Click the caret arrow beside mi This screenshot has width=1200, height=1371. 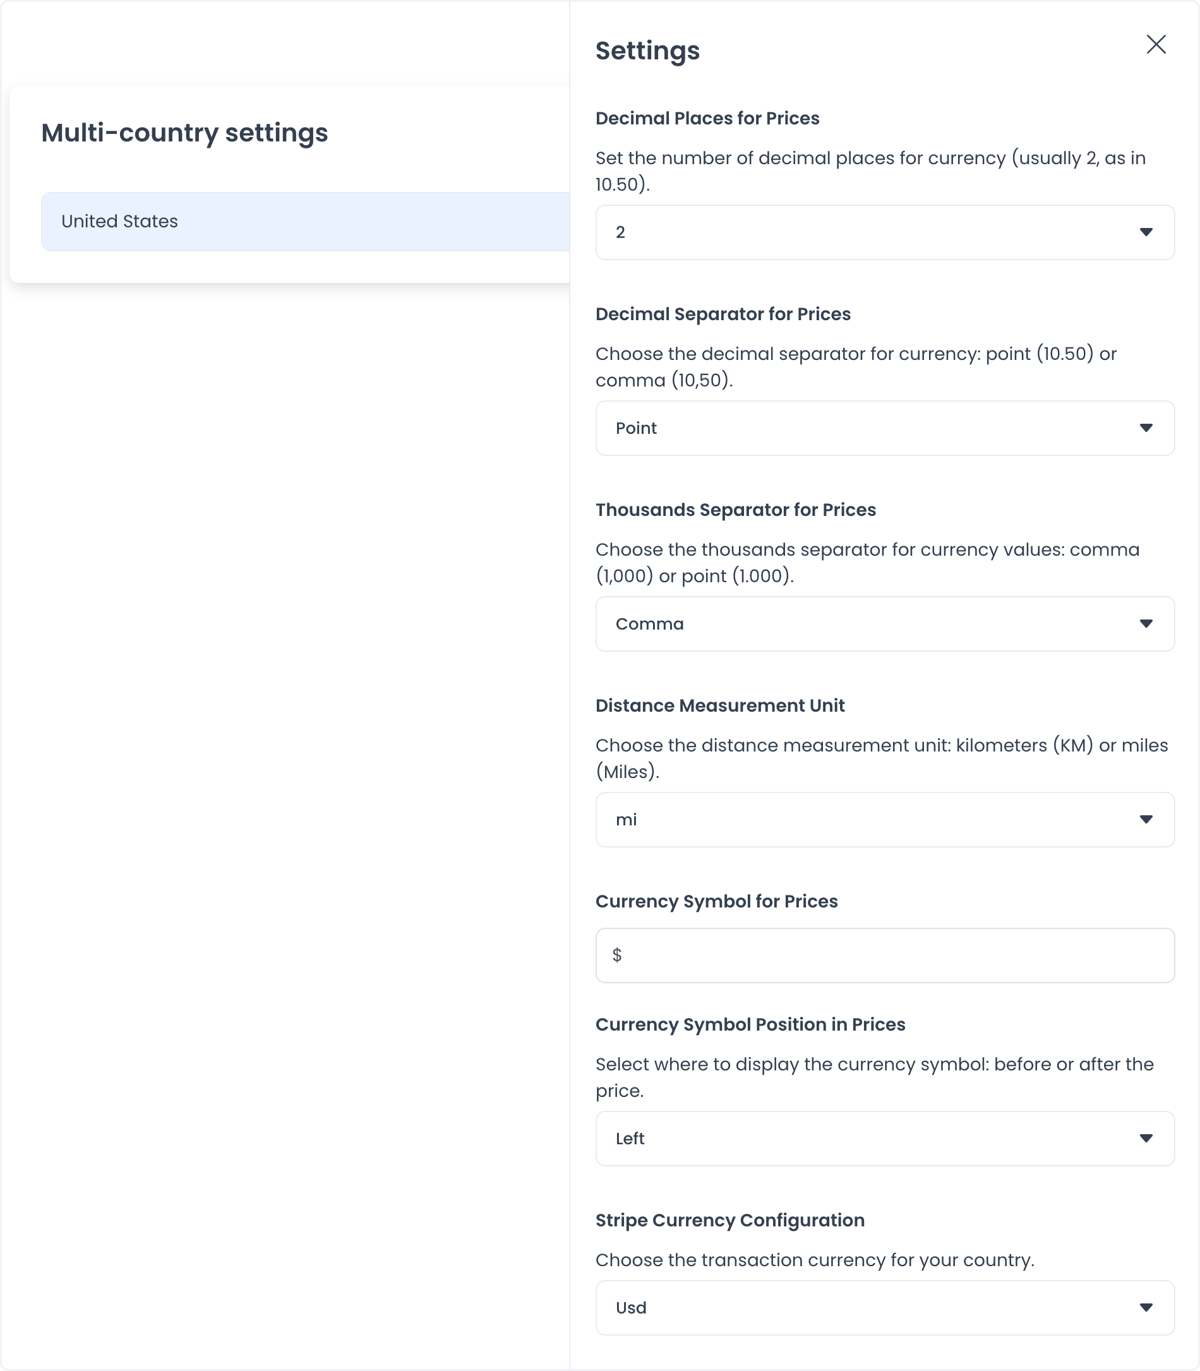tap(1146, 820)
